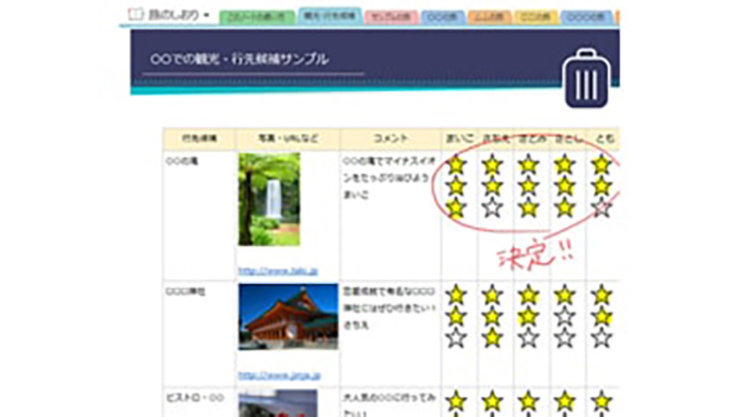Follow the www.jinja.jp link

pyautogui.click(x=279, y=375)
